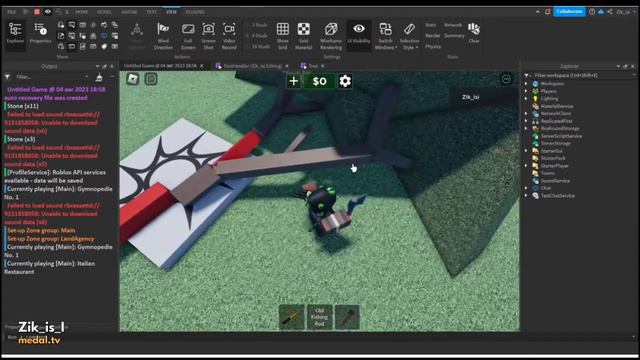Click the Output filter funnel icon

[x=7, y=77]
